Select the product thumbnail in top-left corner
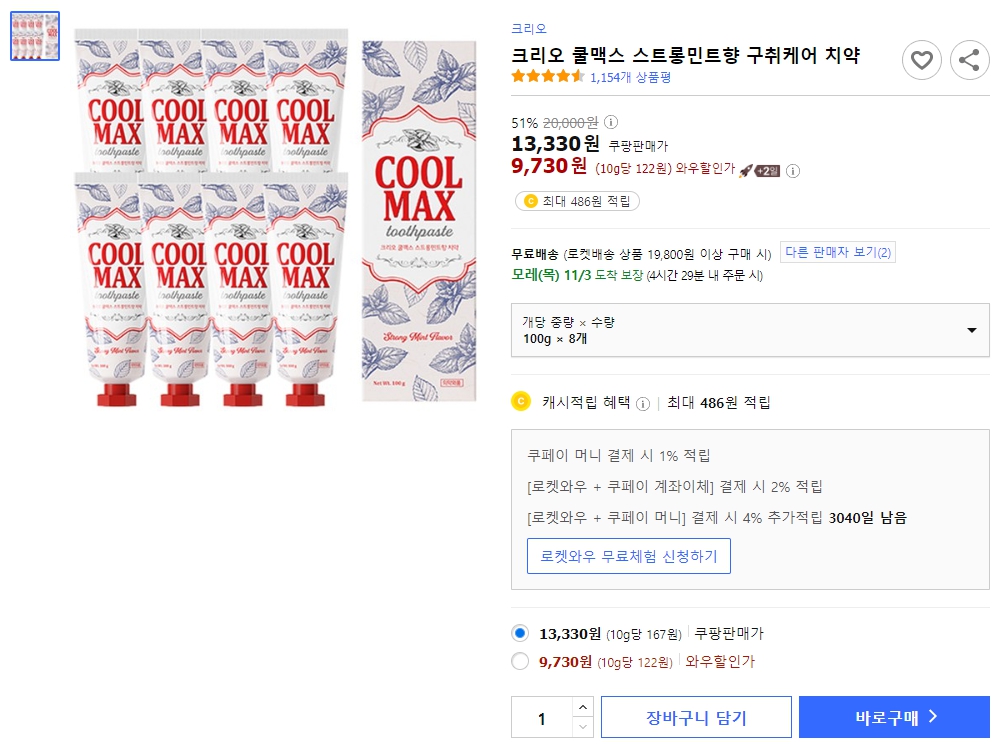 point(34,35)
